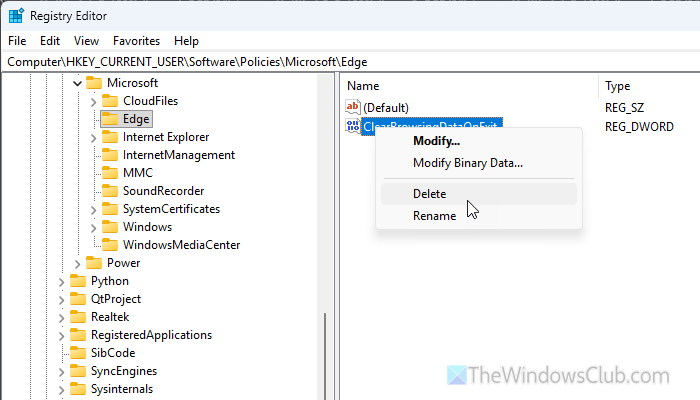Screen dimensions: 700x400
Task: Select the WindowsMediaCenter key label
Action: (181, 245)
